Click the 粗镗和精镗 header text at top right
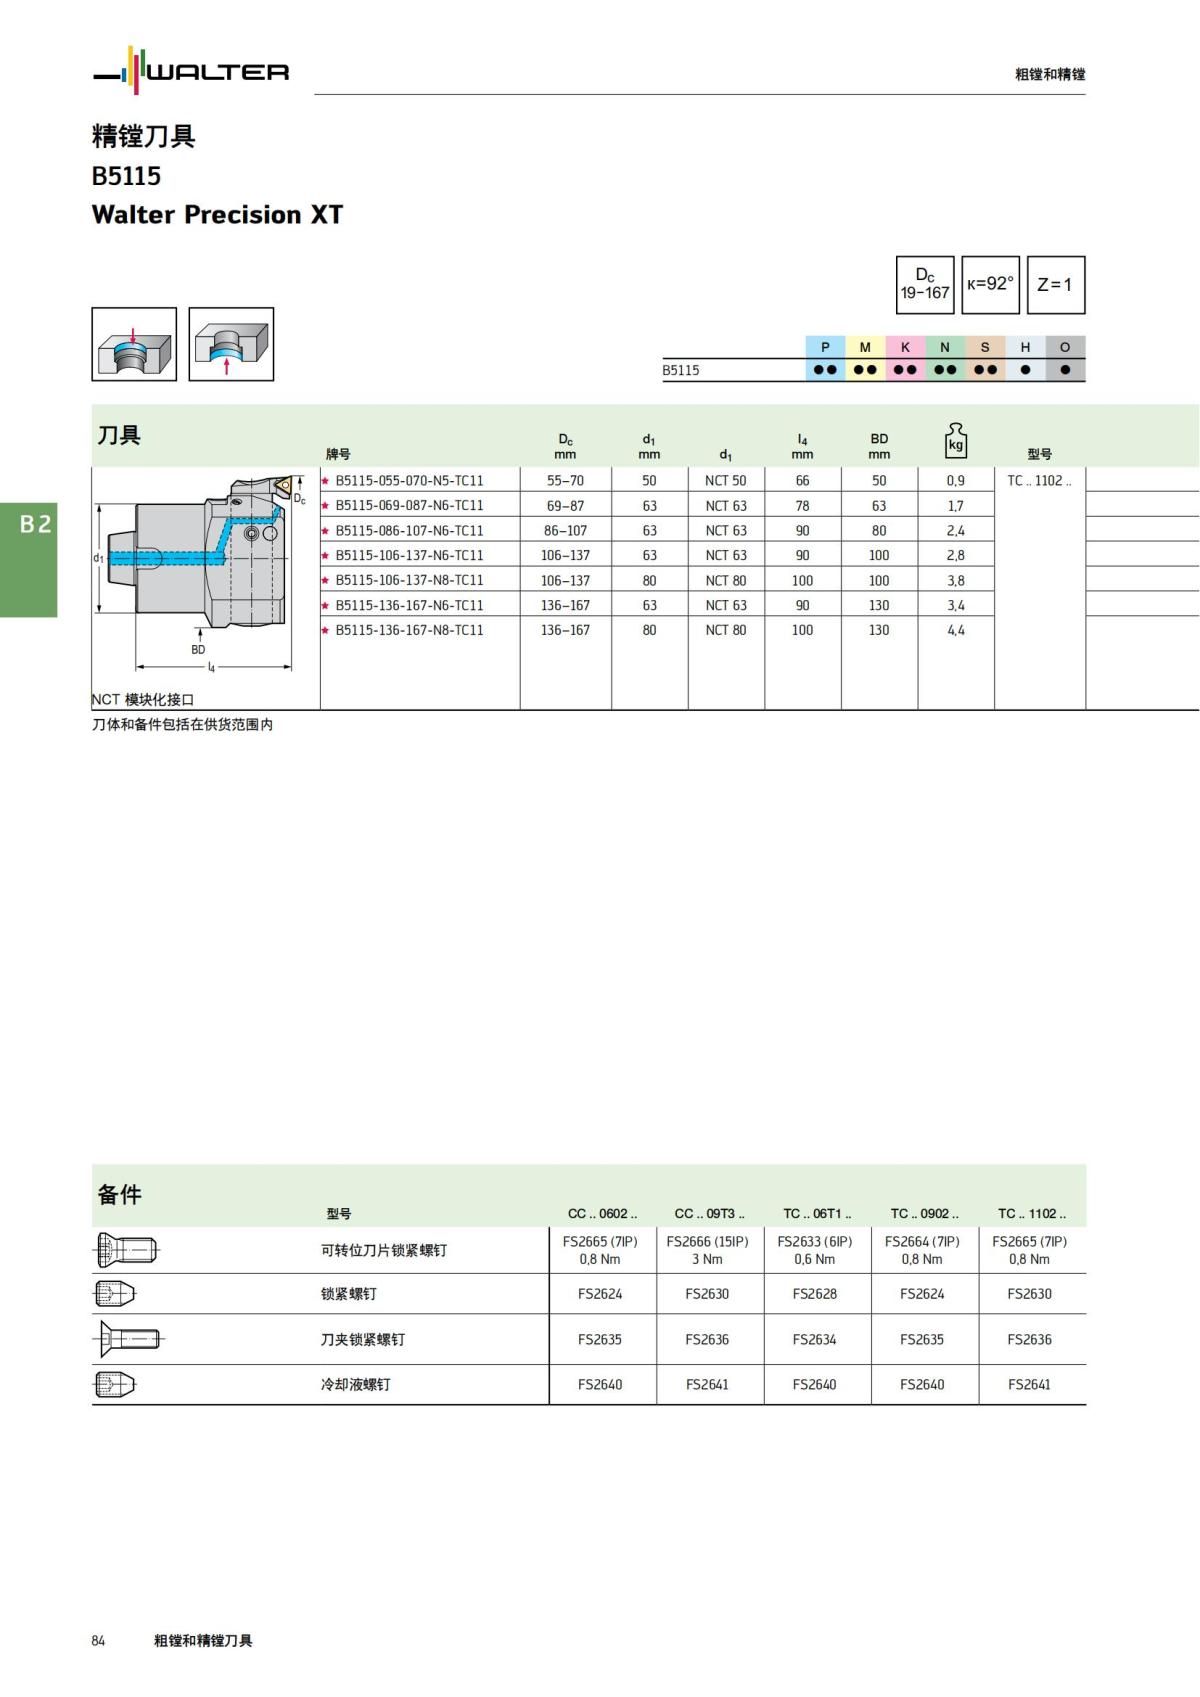Image resolution: width=1200 pixels, height=1697 pixels. tap(1050, 74)
